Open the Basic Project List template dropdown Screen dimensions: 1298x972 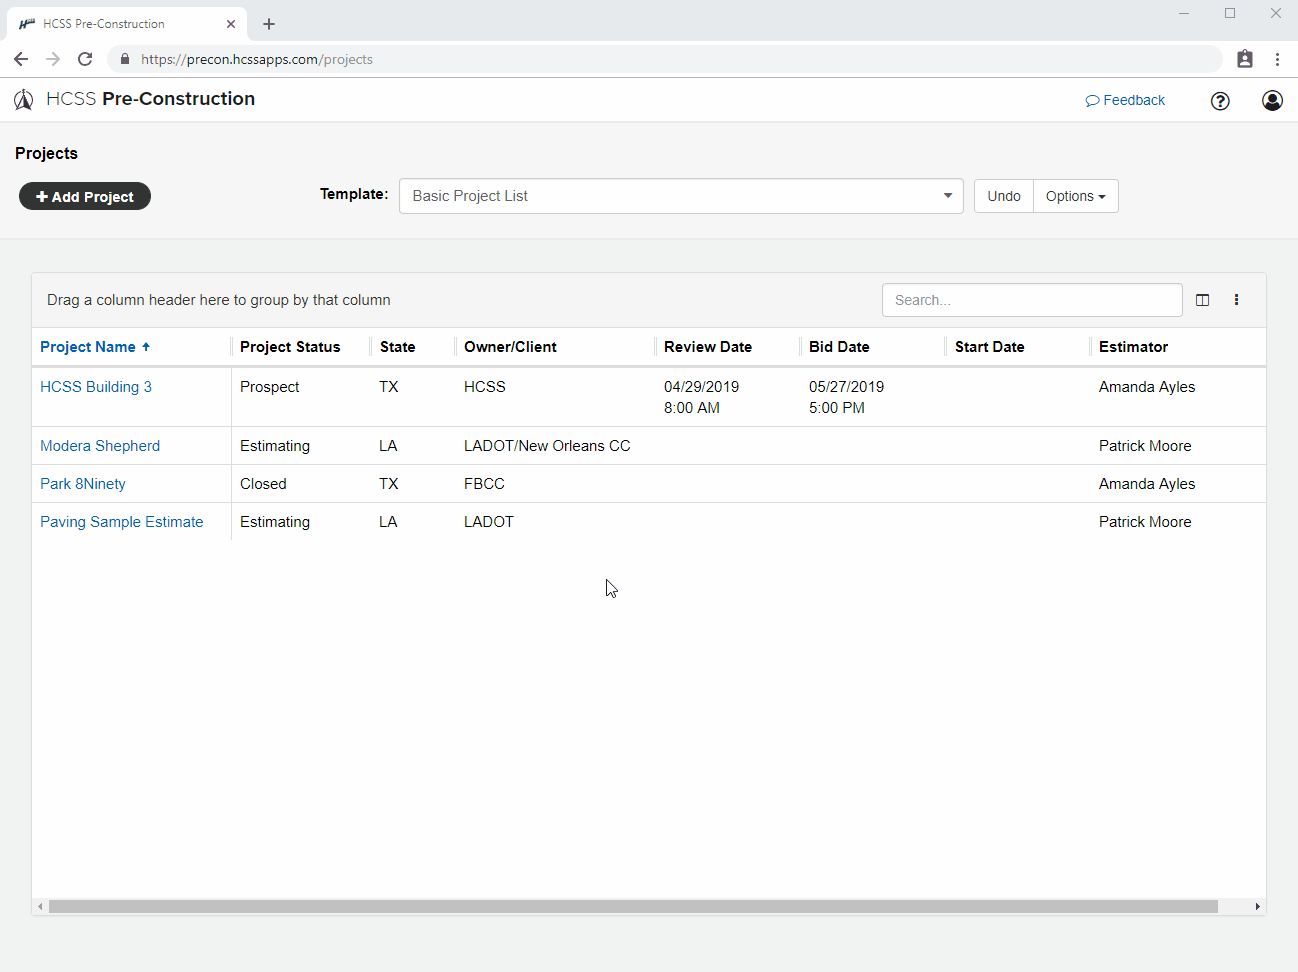point(946,196)
